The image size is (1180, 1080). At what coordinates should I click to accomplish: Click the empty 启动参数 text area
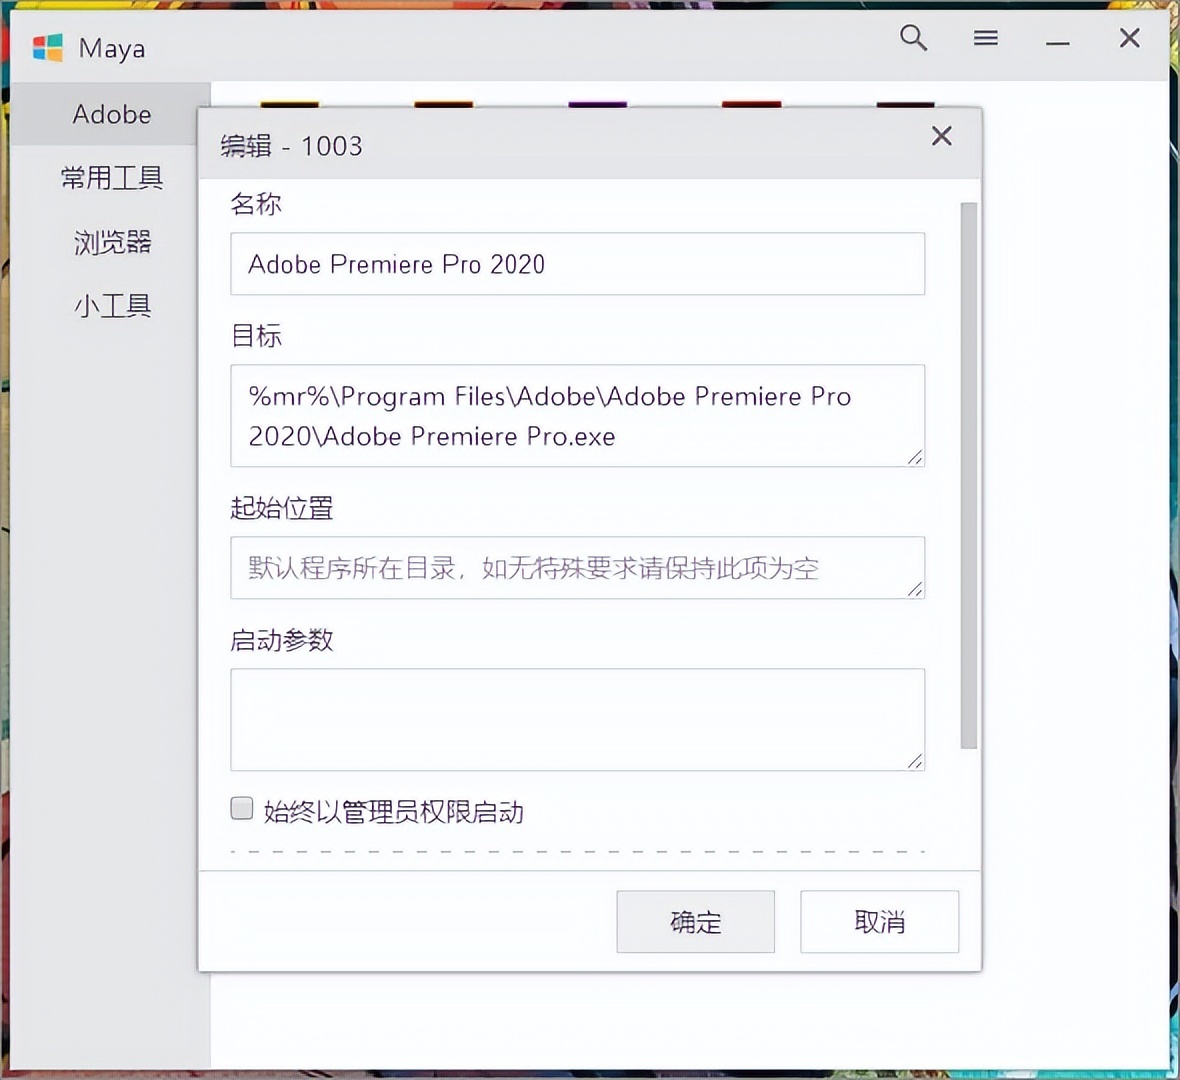coord(577,719)
